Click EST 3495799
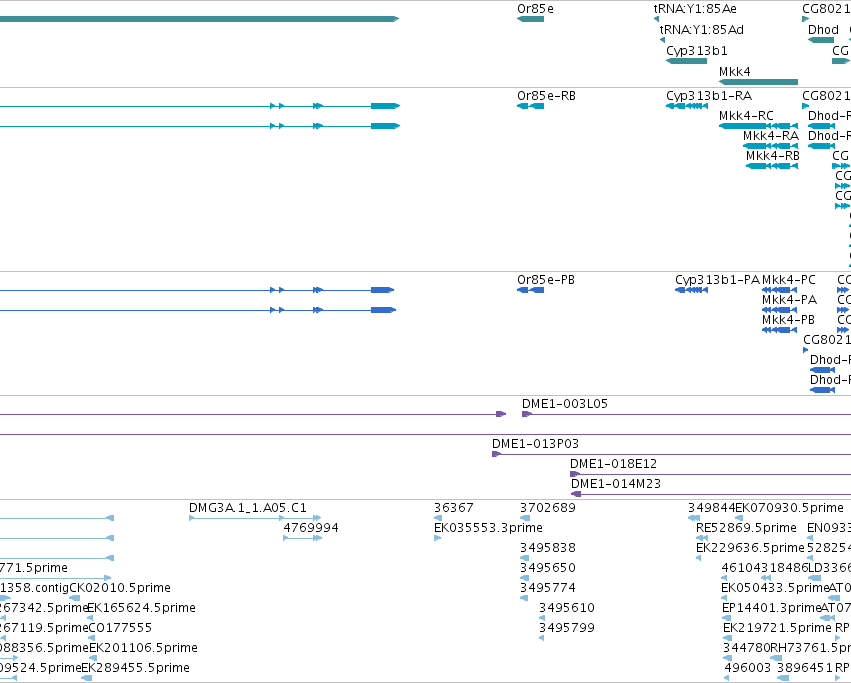The height and width of the screenshot is (683, 851). [542, 638]
